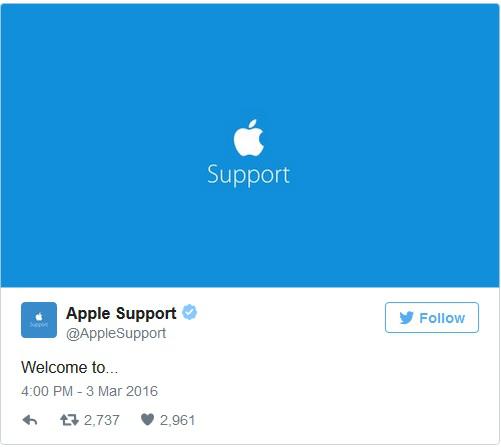The width and height of the screenshot is (501, 447).
Task: Open the Apple Support profile avatar
Action: tap(39, 320)
